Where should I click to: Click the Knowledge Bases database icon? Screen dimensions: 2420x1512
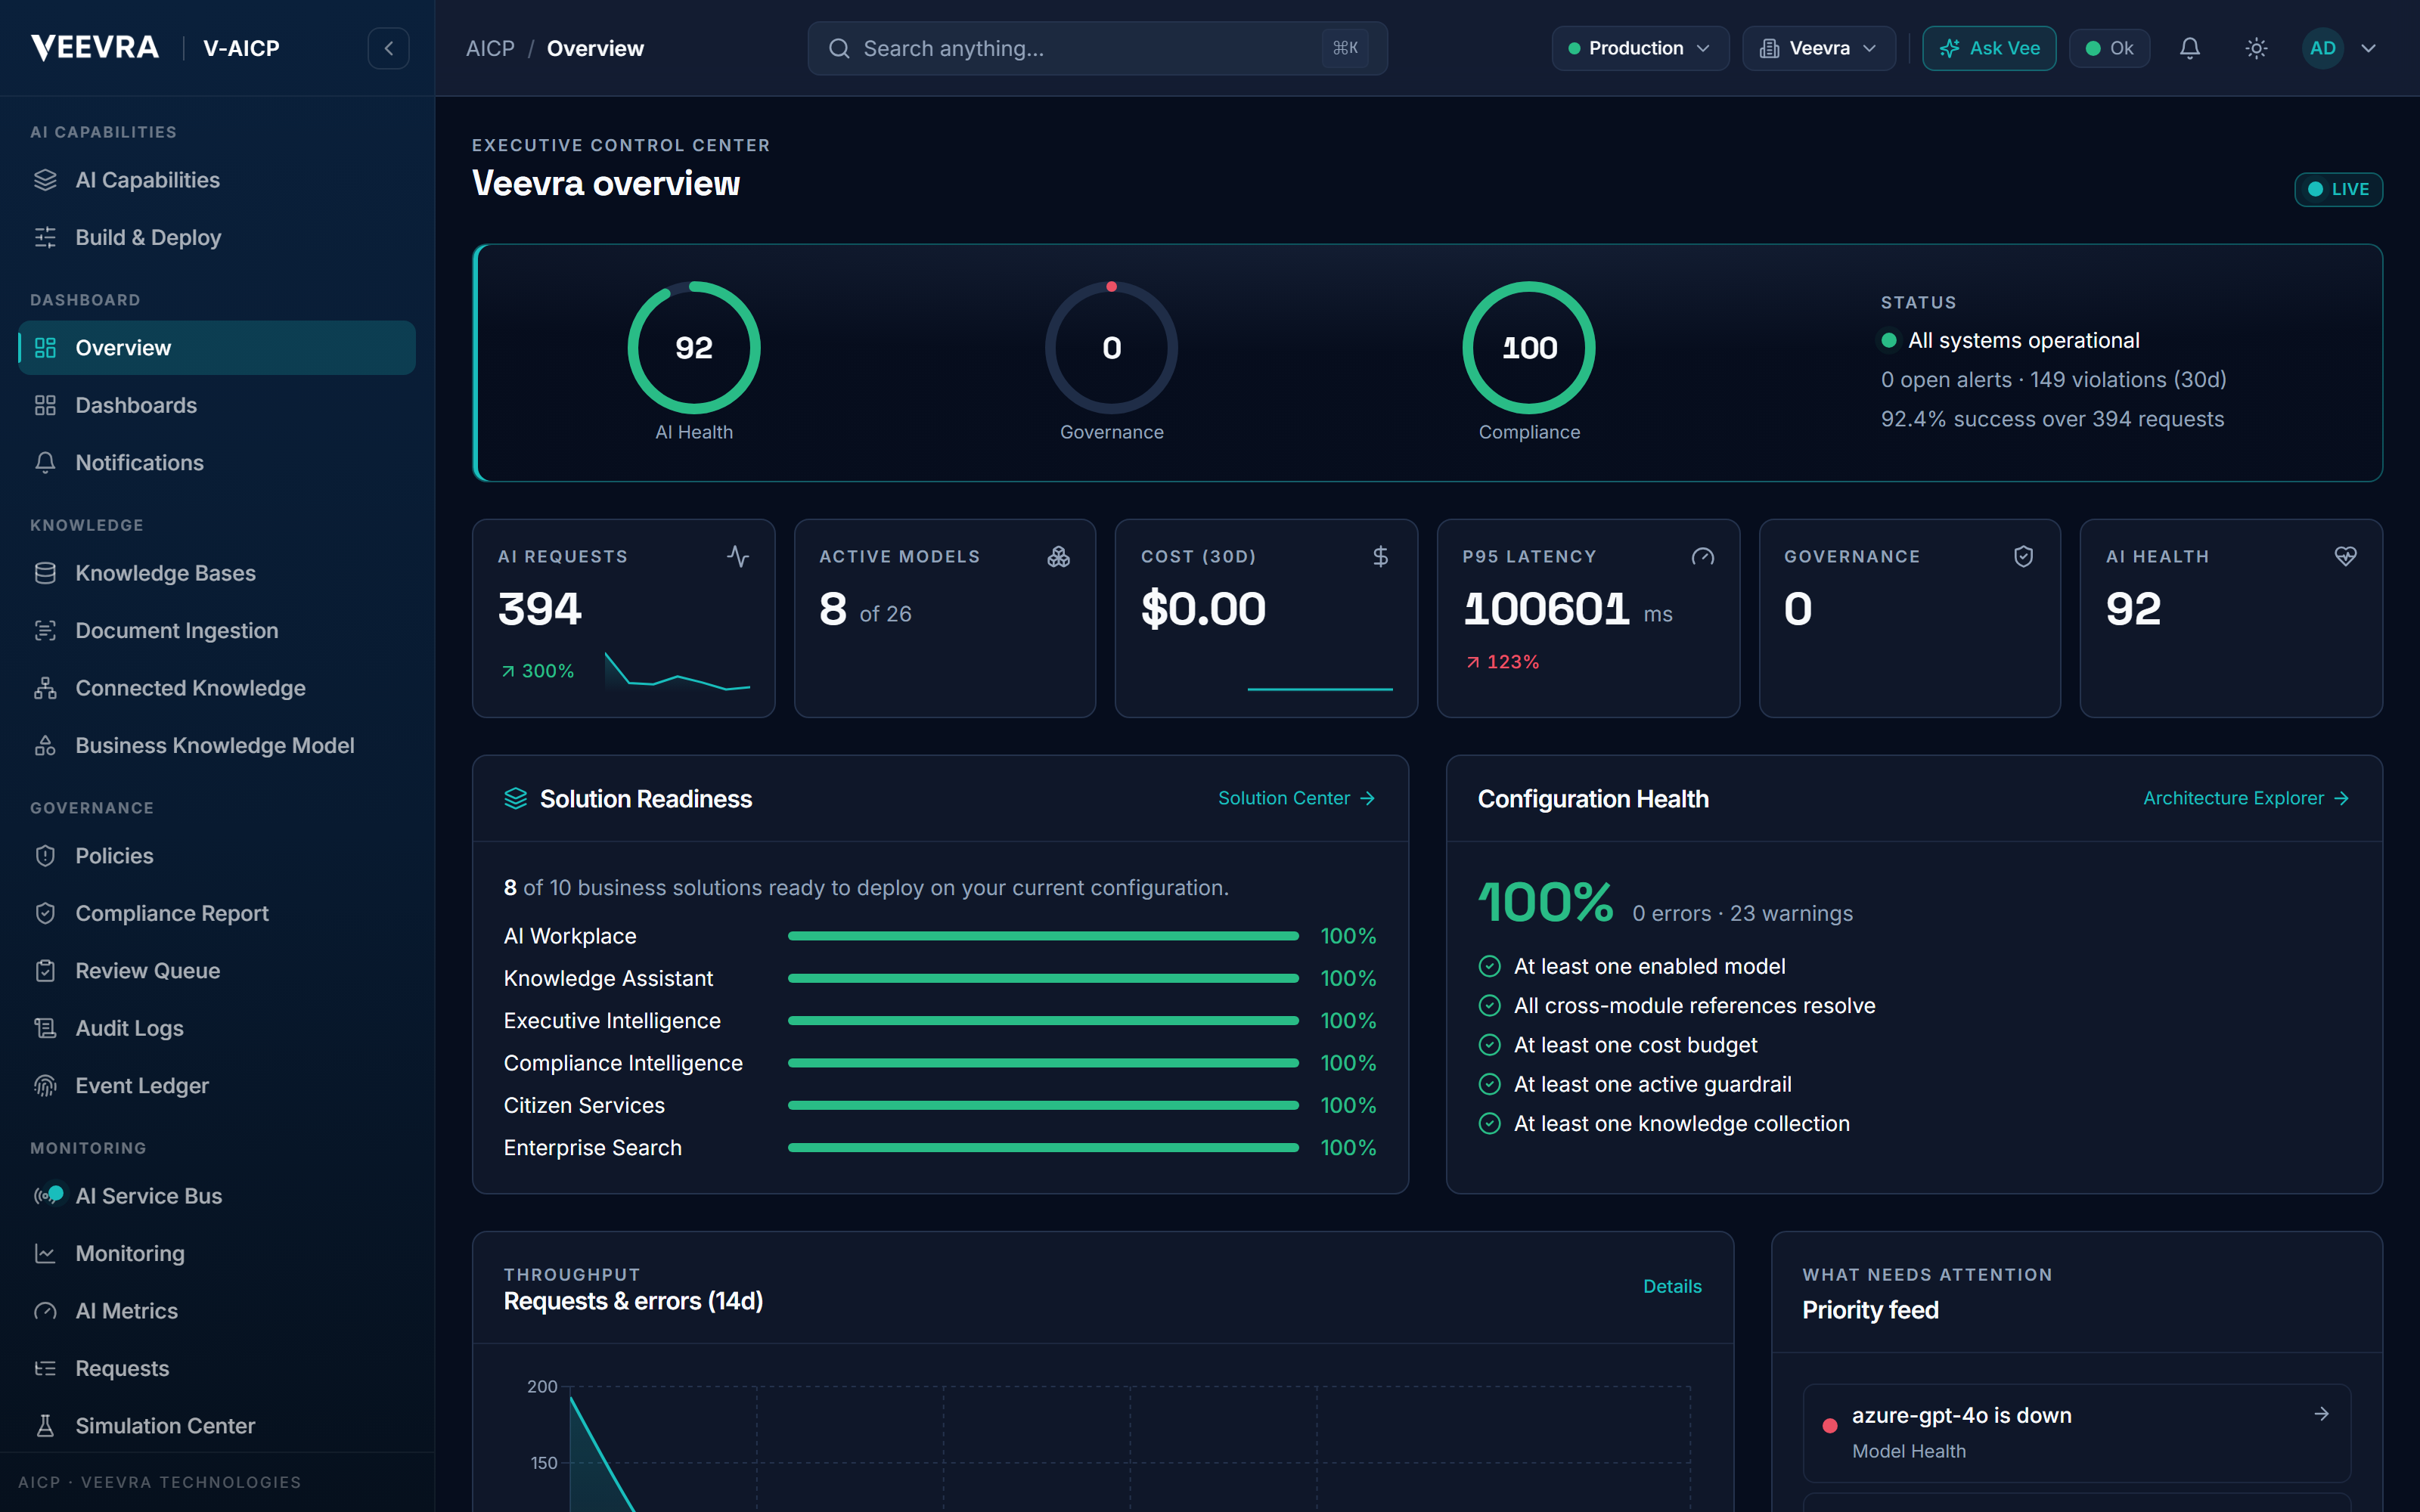[x=45, y=573]
